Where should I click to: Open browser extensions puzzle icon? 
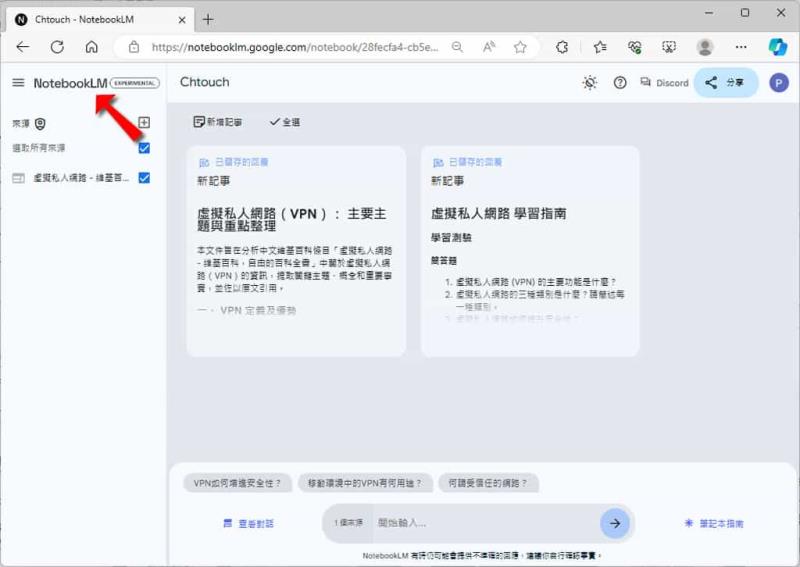(562, 47)
